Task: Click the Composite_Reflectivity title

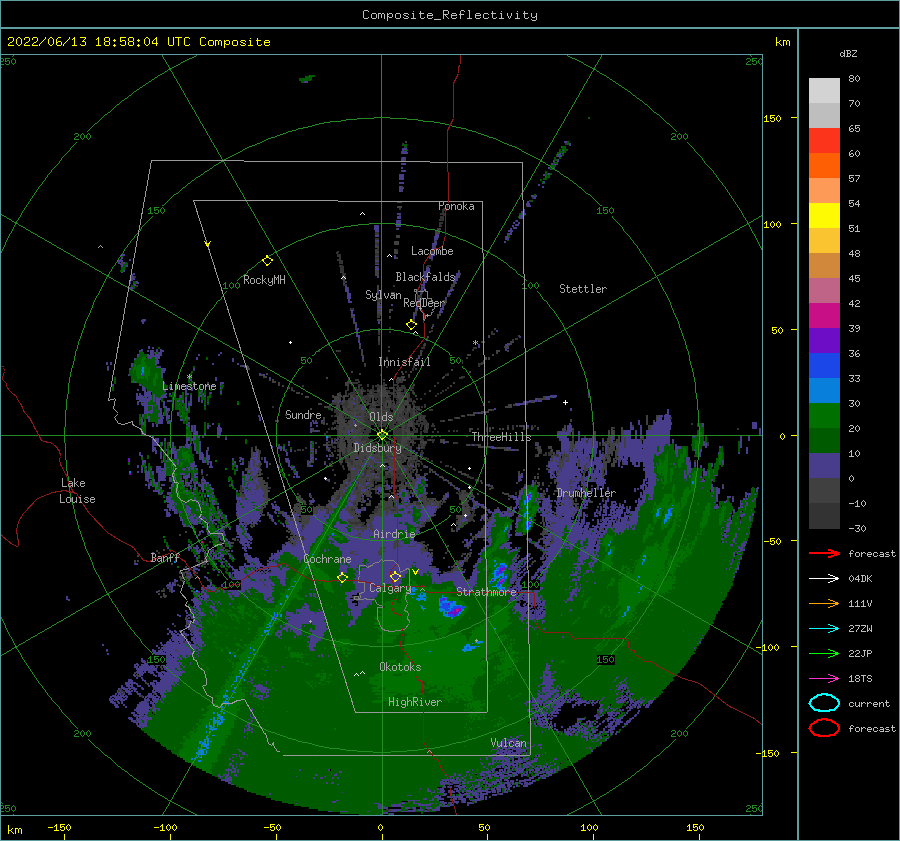Action: coord(450,15)
